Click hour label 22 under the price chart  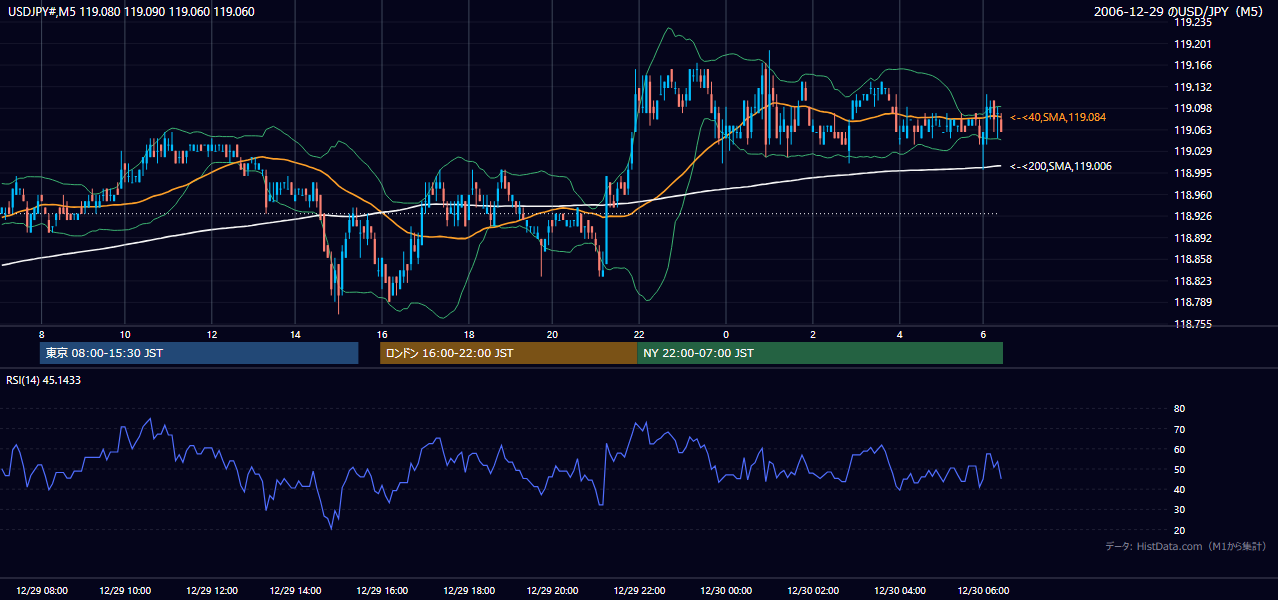(x=638, y=334)
